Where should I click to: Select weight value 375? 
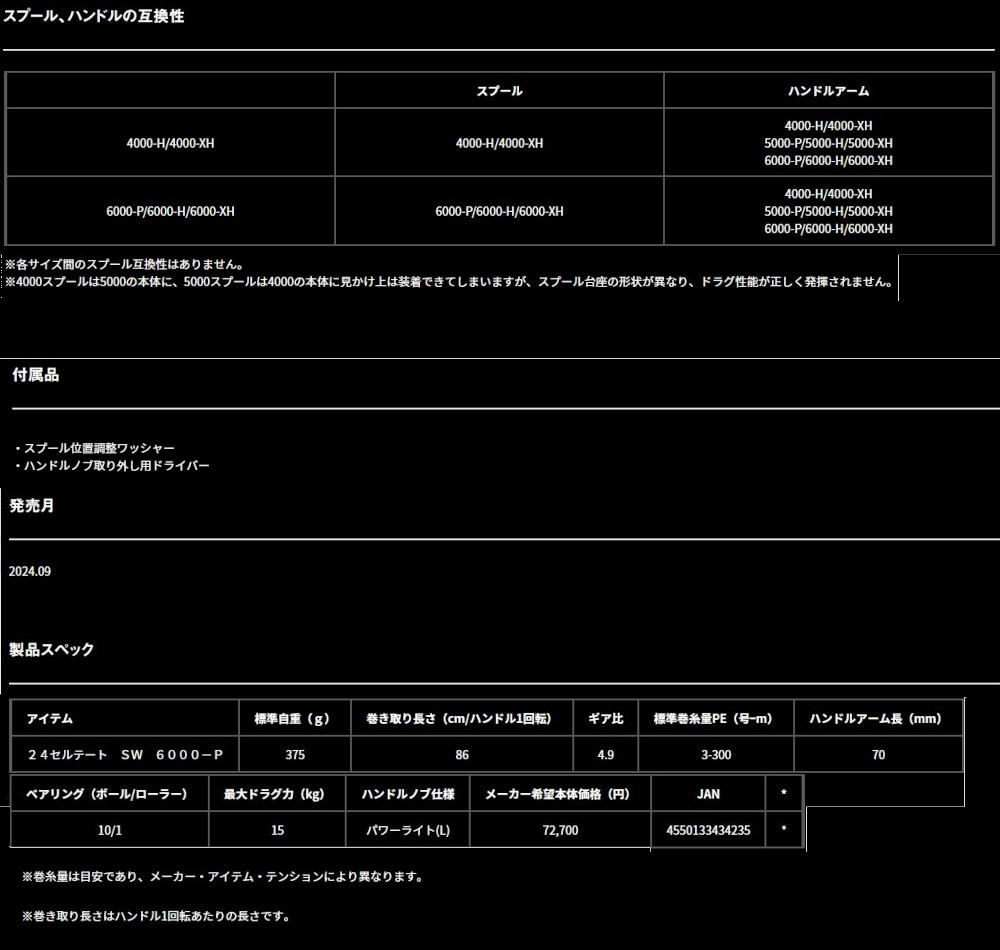click(x=295, y=755)
